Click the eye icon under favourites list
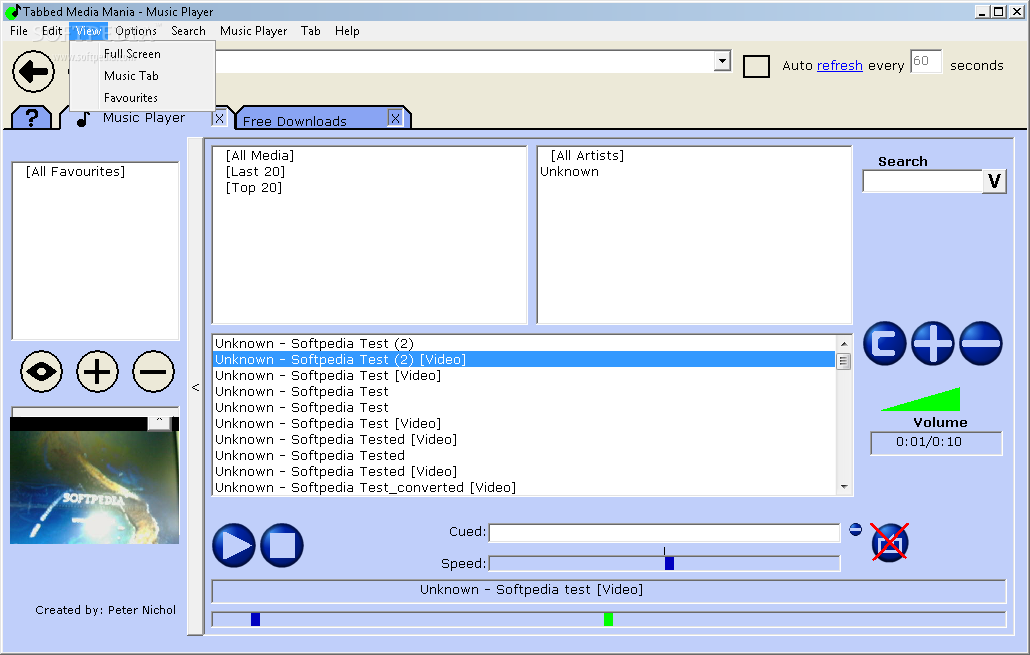Viewport: 1030px width, 655px height. coord(41,372)
